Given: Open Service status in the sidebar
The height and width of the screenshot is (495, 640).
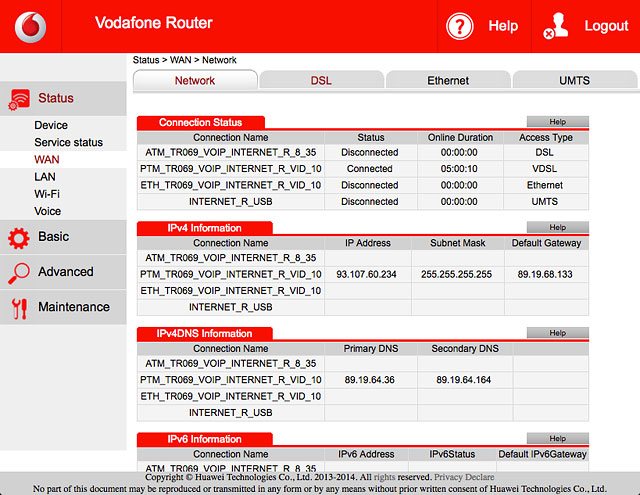Looking at the screenshot, I should [x=69, y=142].
